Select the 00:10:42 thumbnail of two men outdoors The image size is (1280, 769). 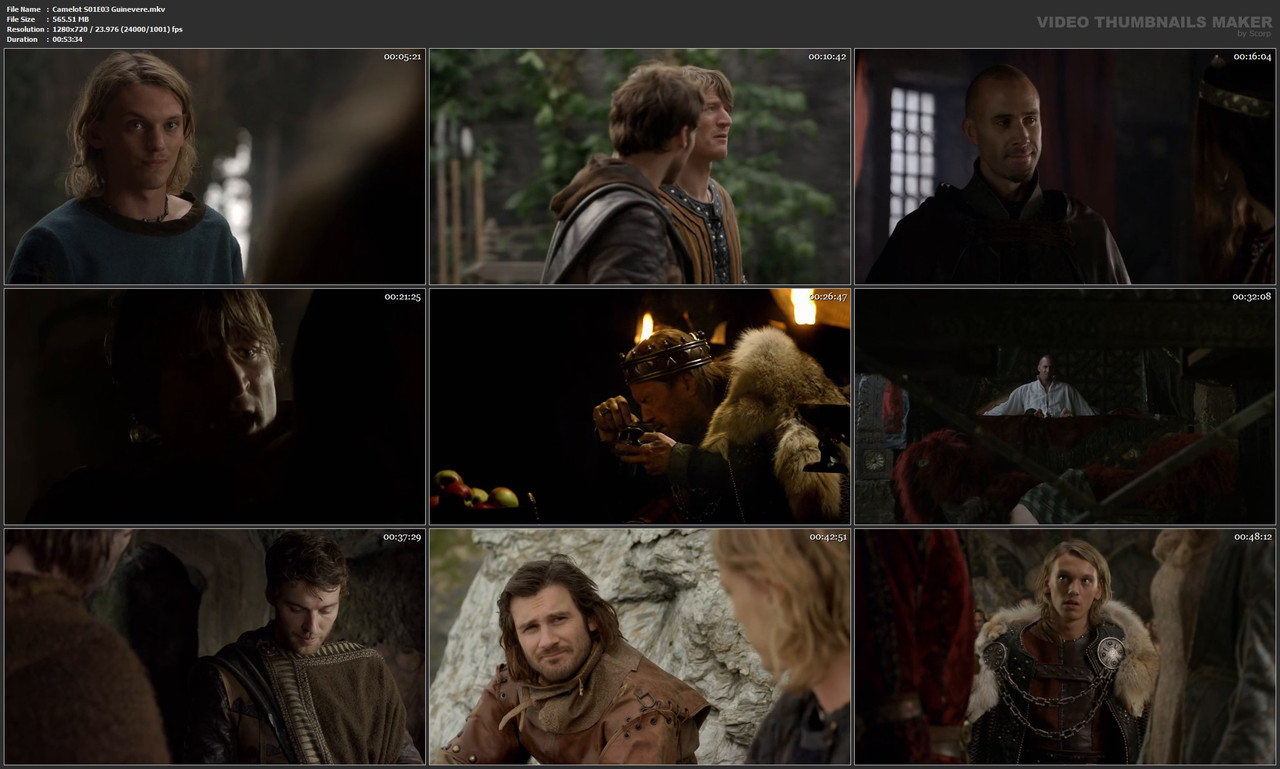pyautogui.click(x=639, y=166)
